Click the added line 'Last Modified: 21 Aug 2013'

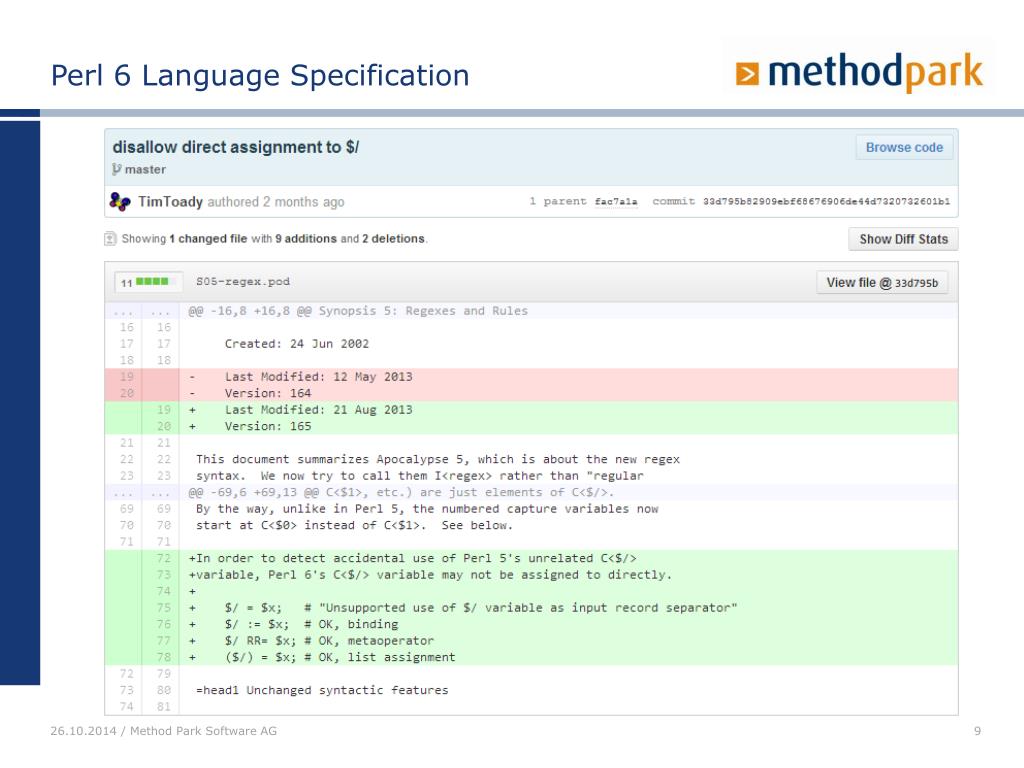[x=532, y=410]
